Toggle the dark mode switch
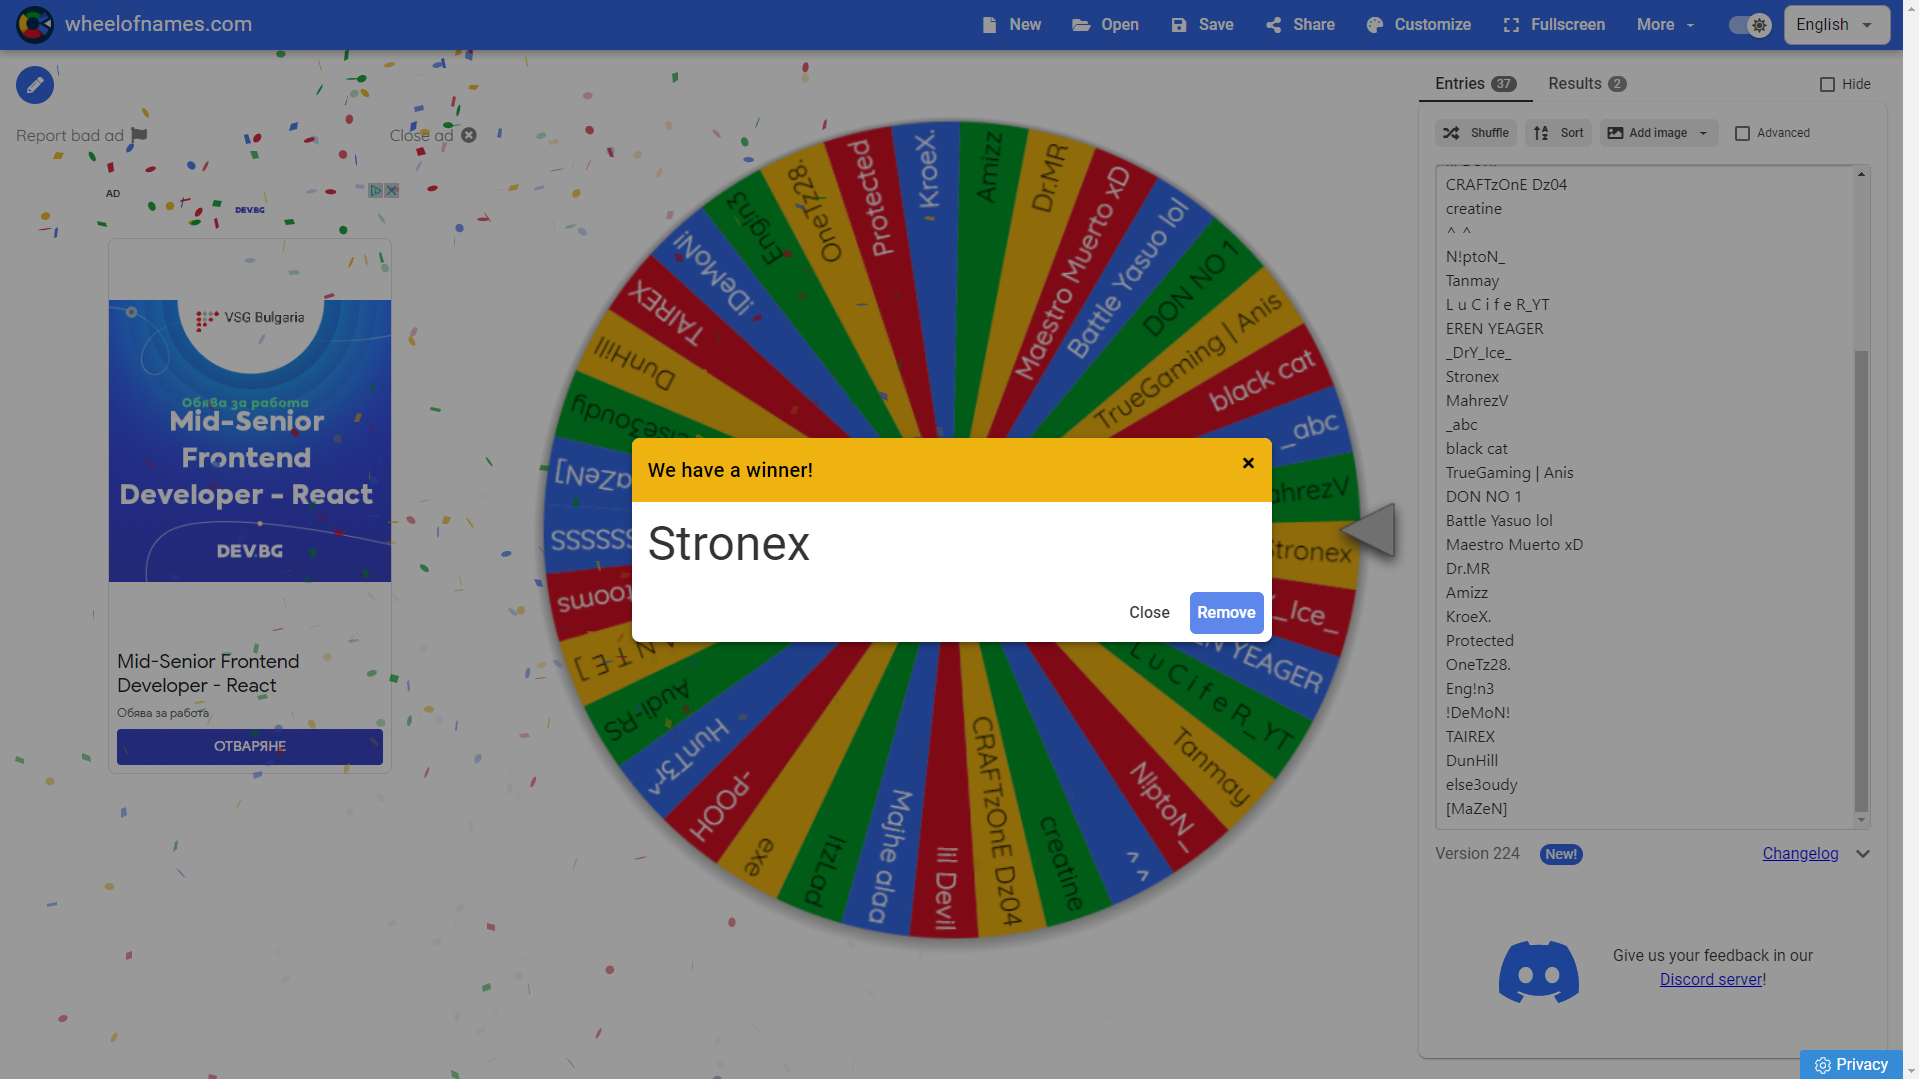 (1750, 25)
